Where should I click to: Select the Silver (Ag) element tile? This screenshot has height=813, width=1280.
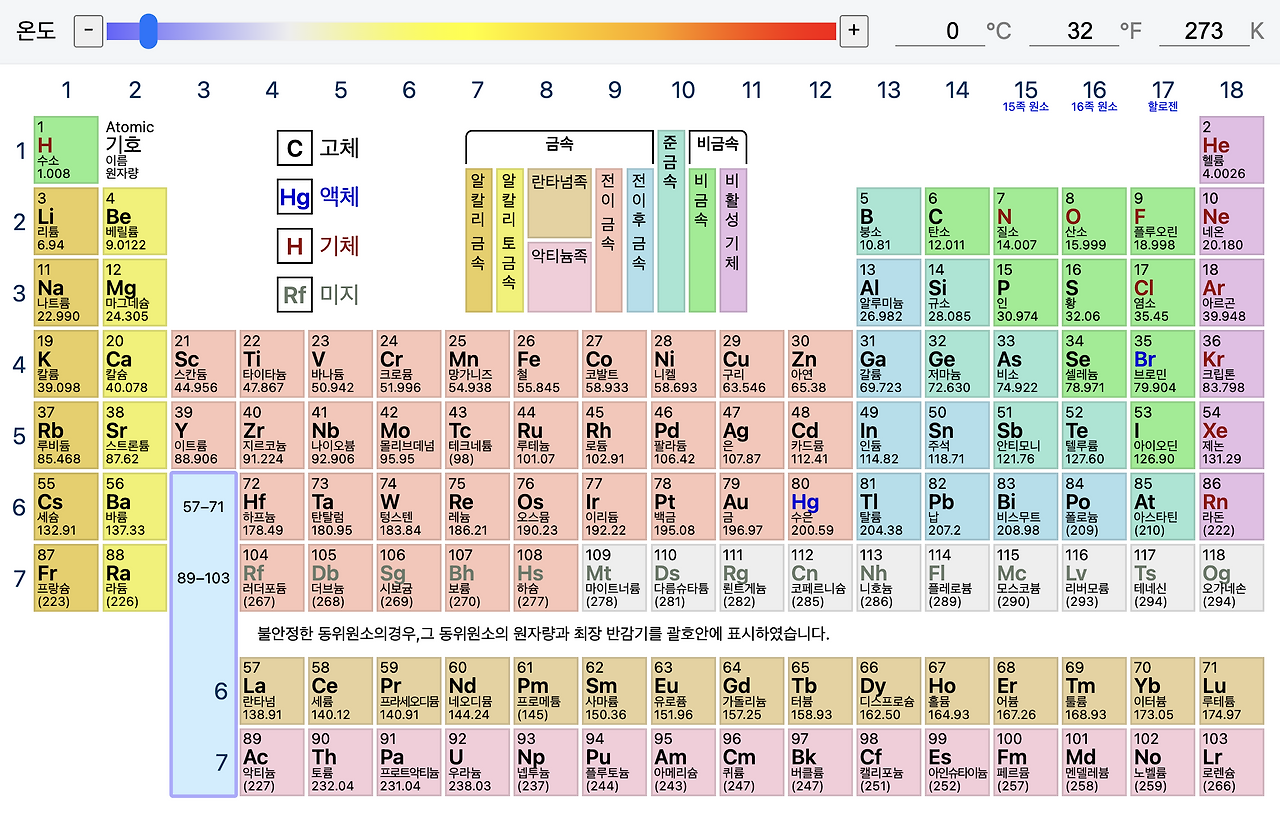pyautogui.click(x=752, y=436)
